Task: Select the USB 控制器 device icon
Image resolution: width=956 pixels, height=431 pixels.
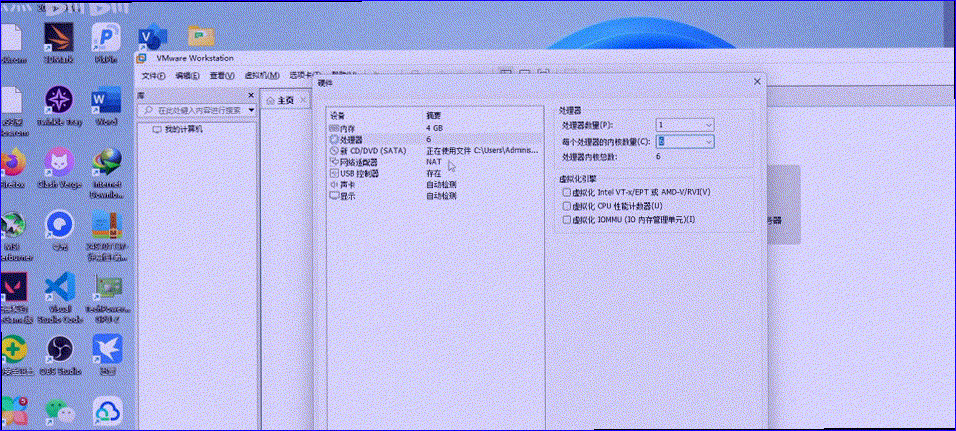Action: [x=334, y=173]
